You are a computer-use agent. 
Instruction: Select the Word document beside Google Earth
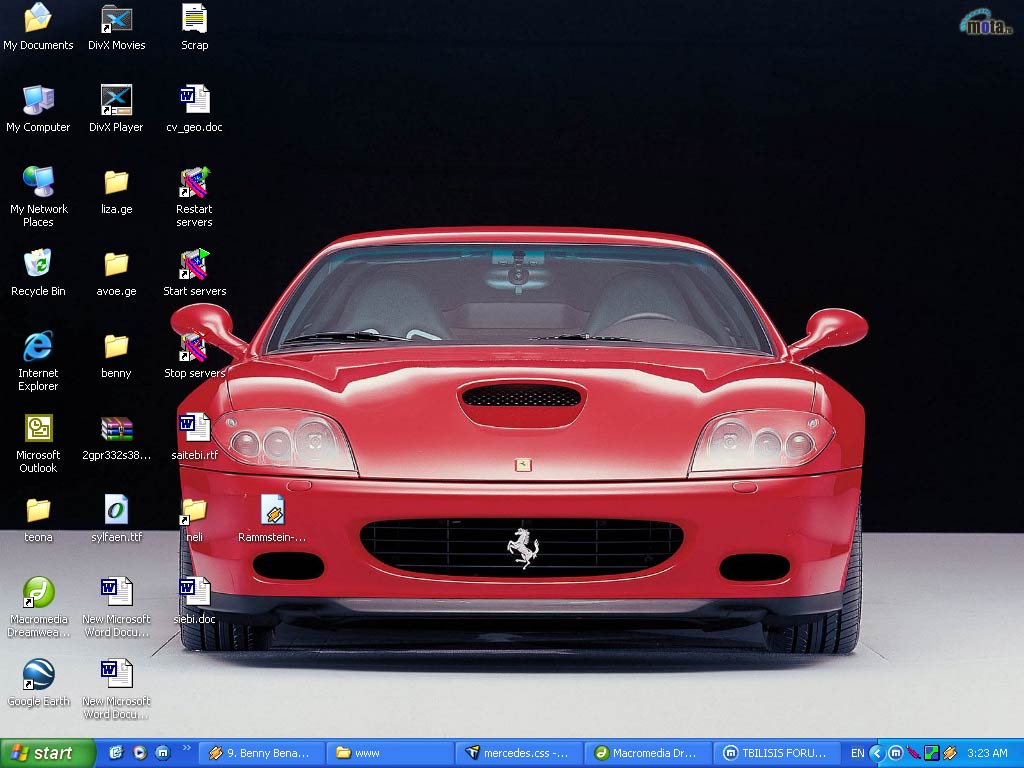[x=116, y=690]
